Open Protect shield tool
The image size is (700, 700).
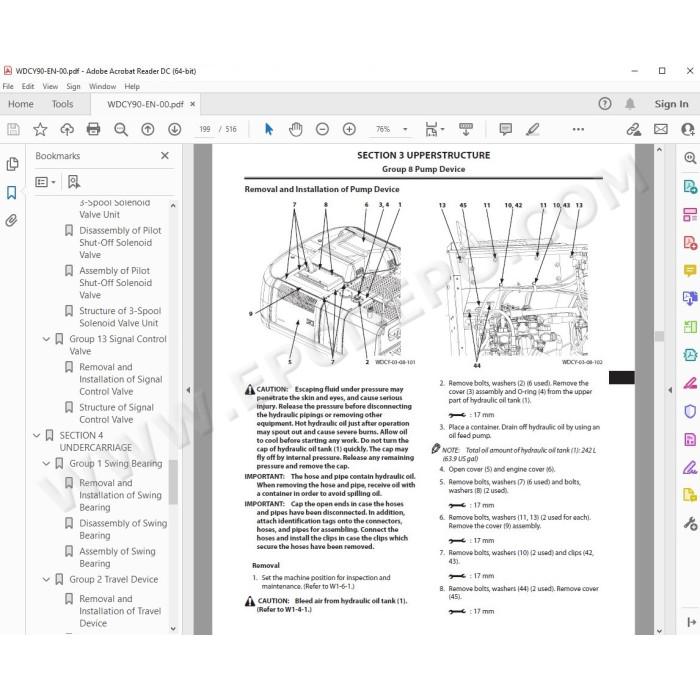click(x=690, y=411)
